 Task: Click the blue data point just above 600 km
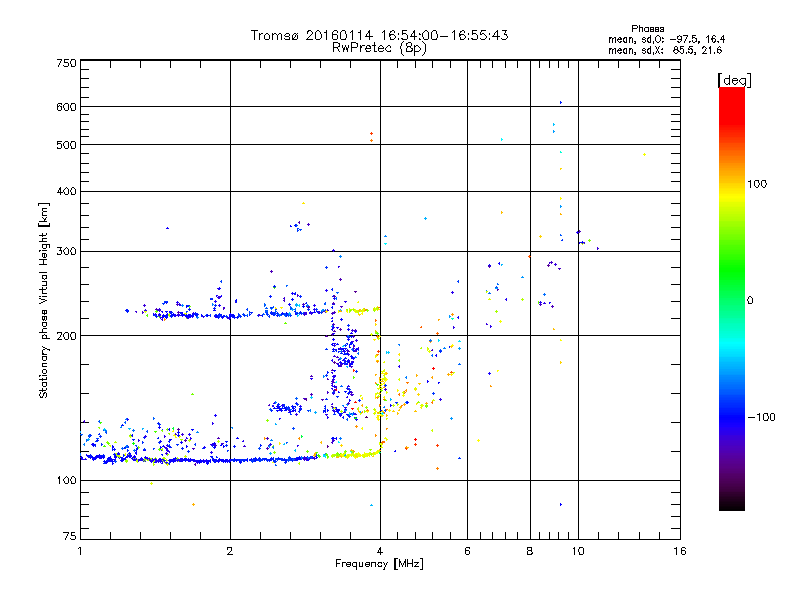pyautogui.click(x=561, y=103)
